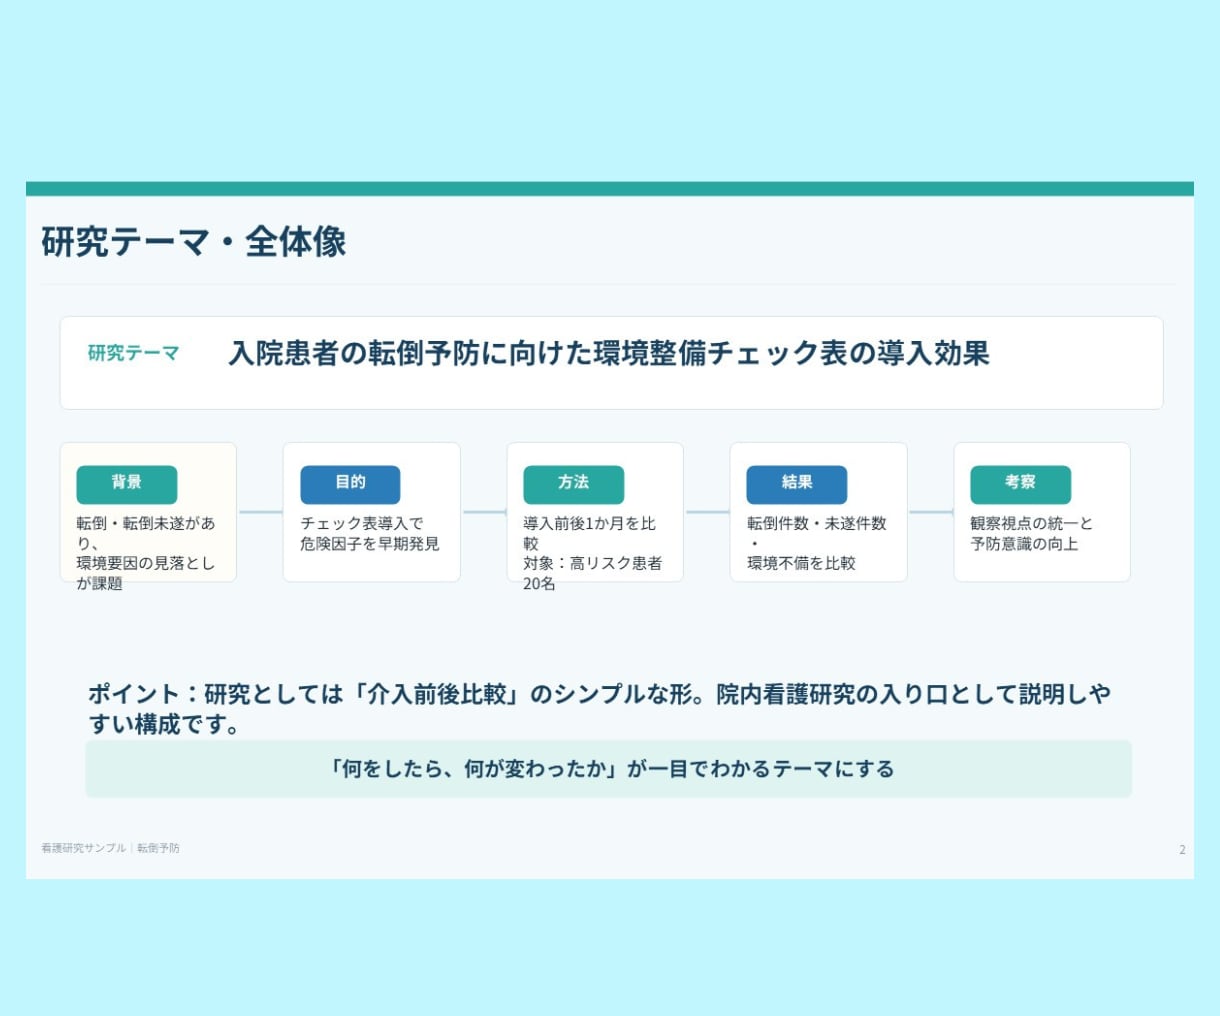Click the text 転倒・転倒未遂があり、

point(146,533)
